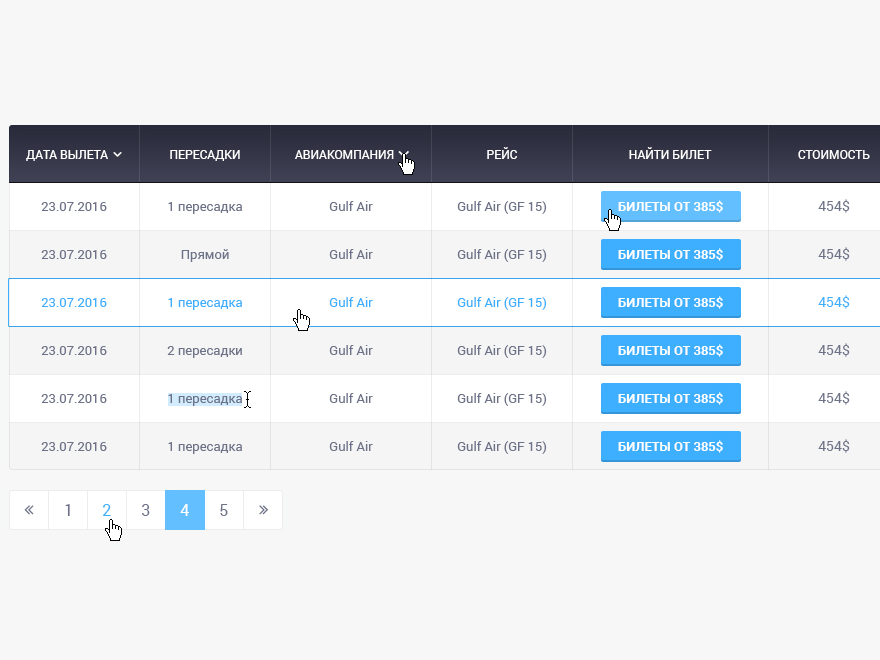Click the active page 4 button
Screen dimensions: 880x660
tap(185, 510)
